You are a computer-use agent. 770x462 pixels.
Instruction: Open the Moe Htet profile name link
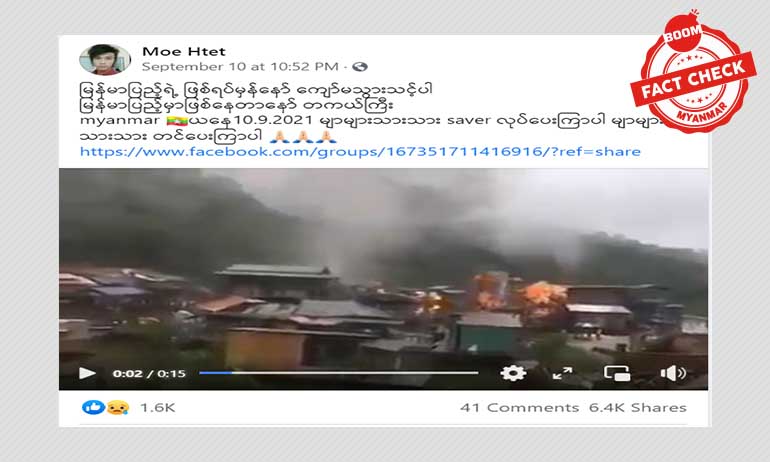tap(184, 51)
